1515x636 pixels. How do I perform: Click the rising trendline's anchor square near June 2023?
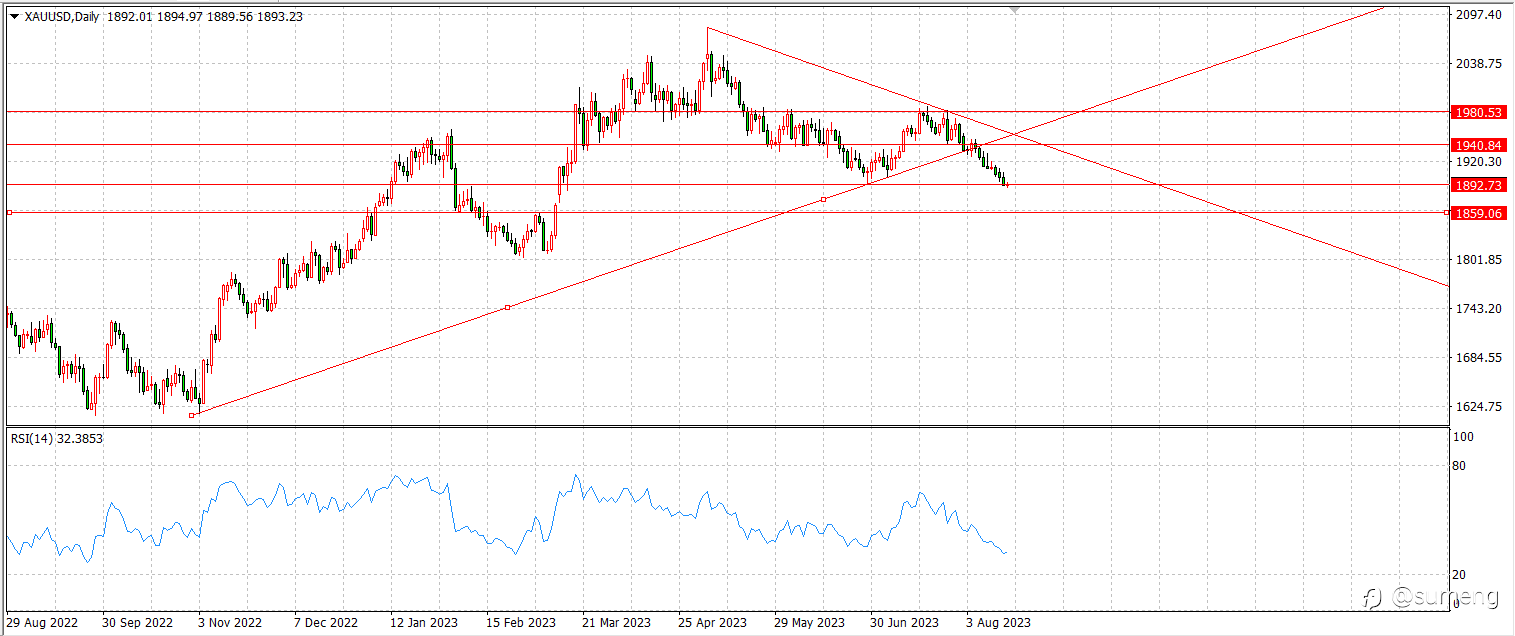pos(823,200)
